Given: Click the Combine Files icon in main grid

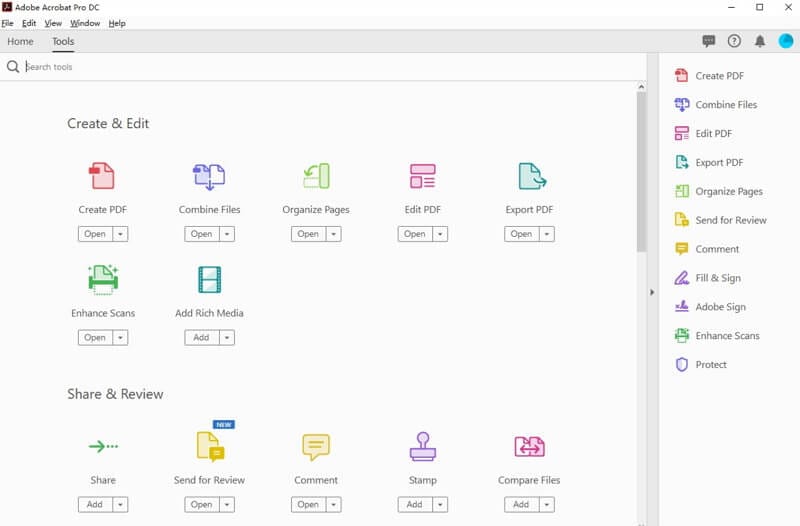Looking at the screenshot, I should coord(209,177).
